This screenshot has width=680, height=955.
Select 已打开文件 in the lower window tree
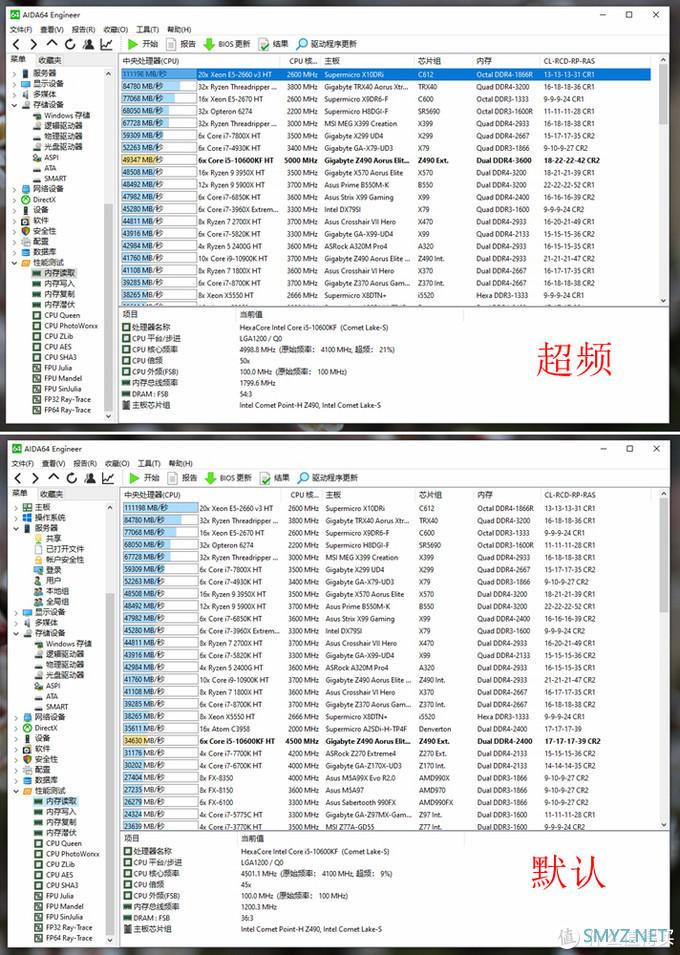pos(65,549)
